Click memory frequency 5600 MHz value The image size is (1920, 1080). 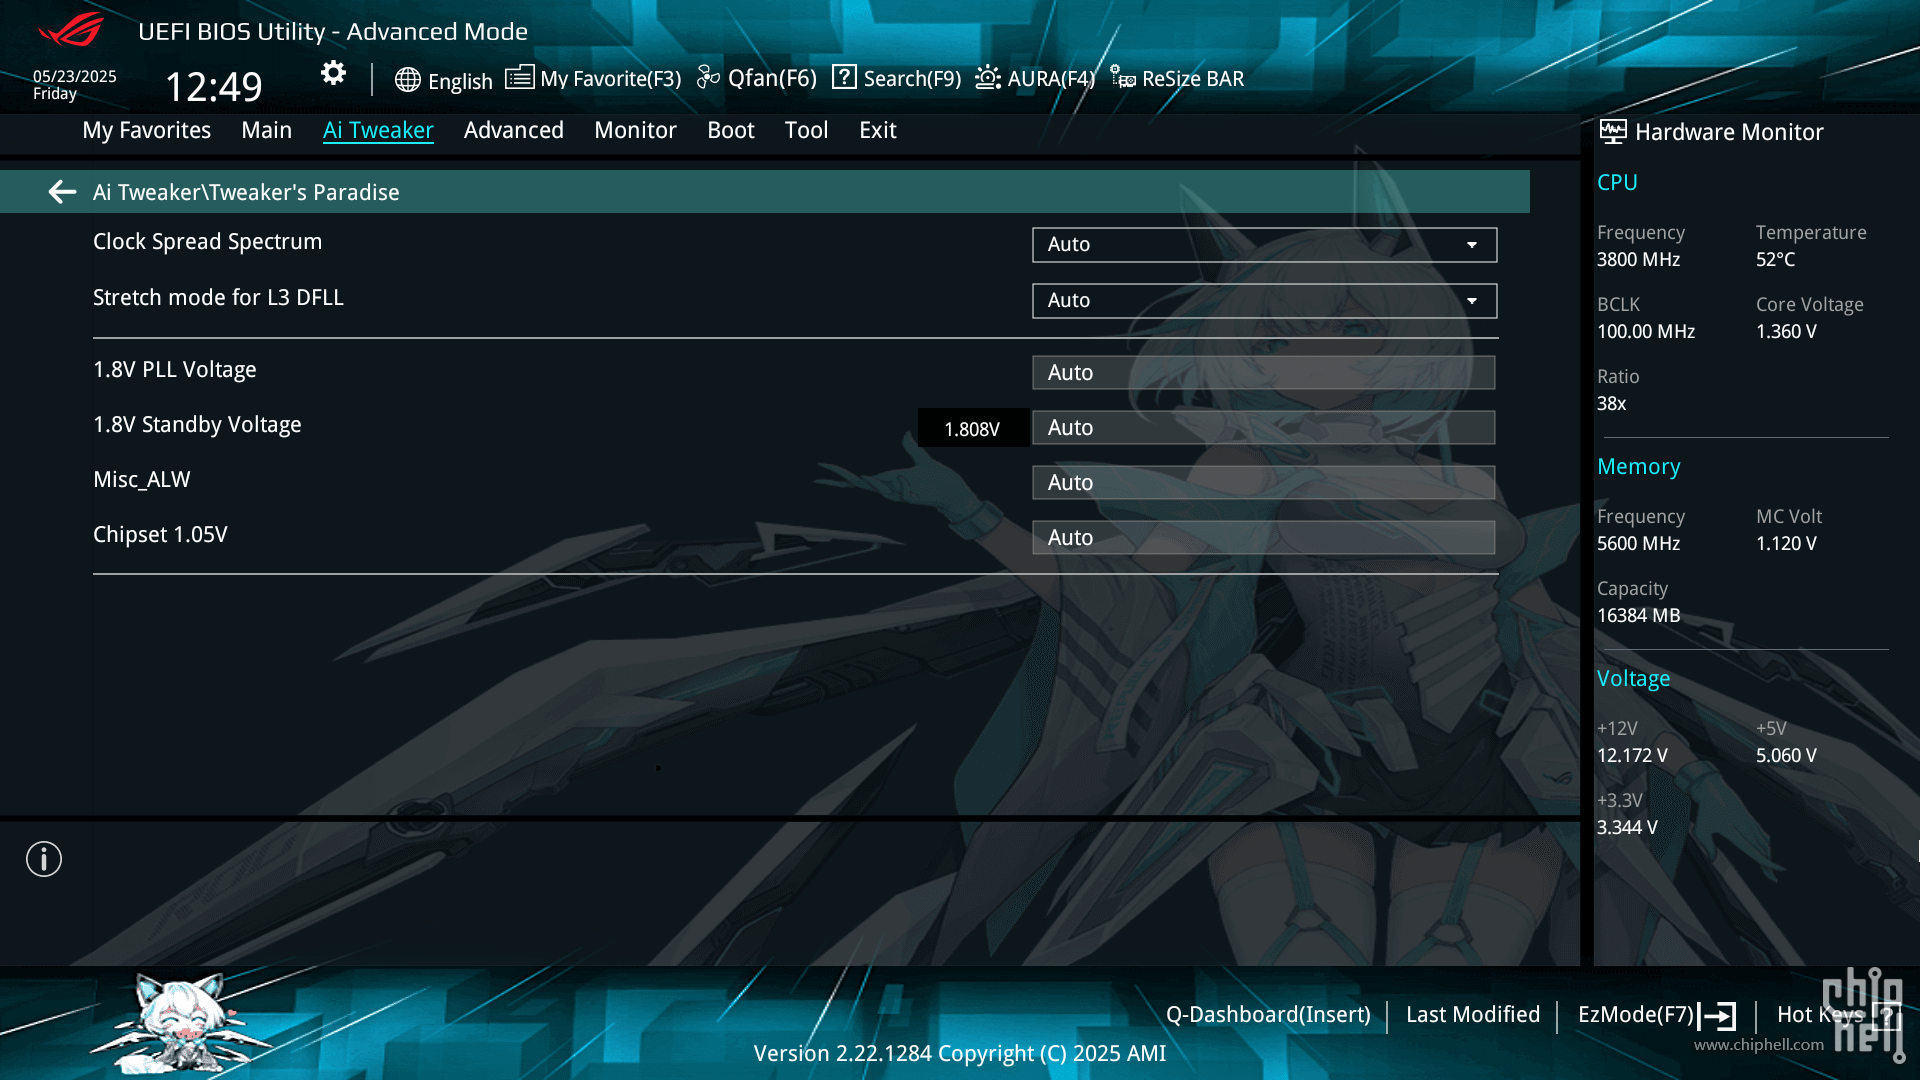click(x=1638, y=544)
